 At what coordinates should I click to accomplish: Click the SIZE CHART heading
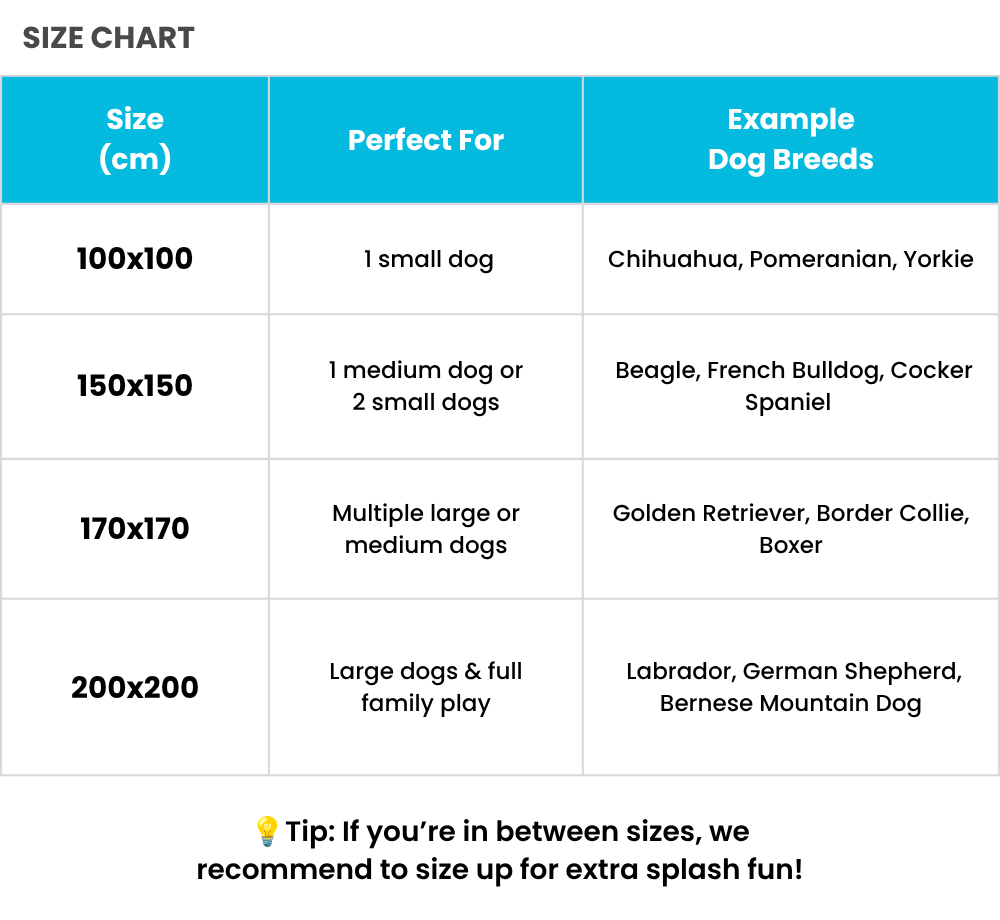click(108, 38)
